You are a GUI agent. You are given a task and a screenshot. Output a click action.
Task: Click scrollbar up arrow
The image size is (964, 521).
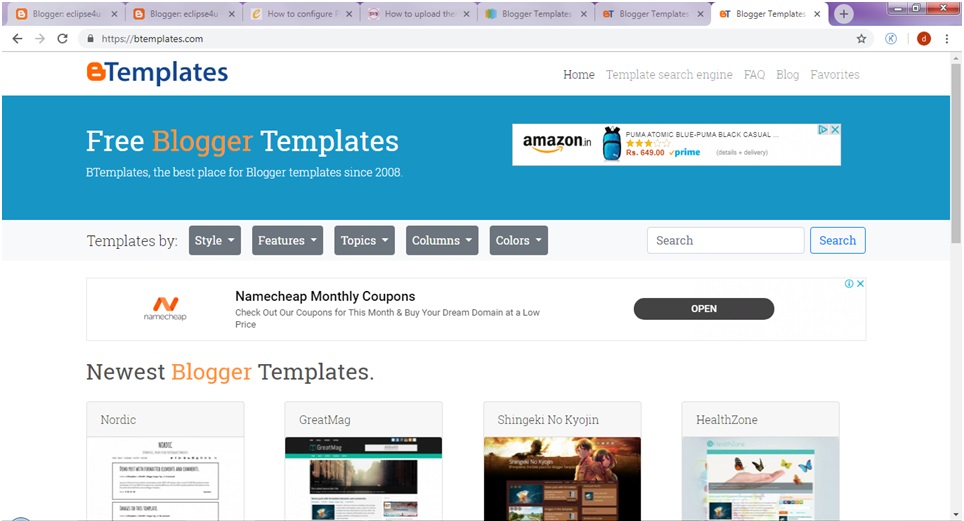955,58
